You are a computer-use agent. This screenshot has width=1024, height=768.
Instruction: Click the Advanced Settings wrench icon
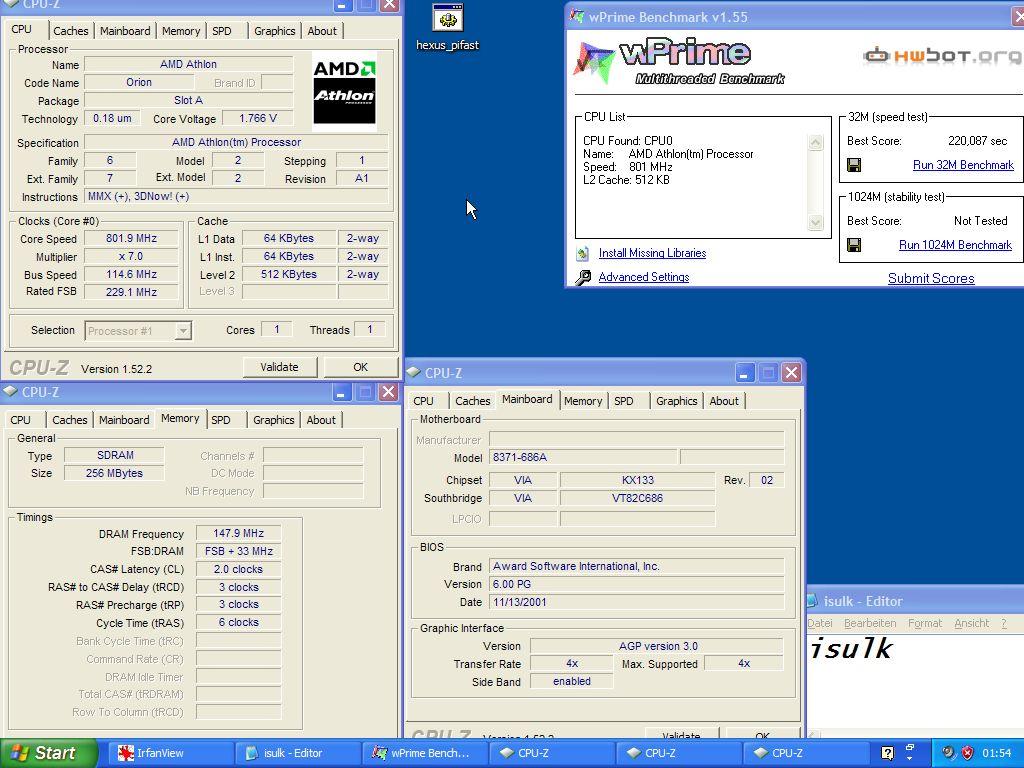coord(583,278)
